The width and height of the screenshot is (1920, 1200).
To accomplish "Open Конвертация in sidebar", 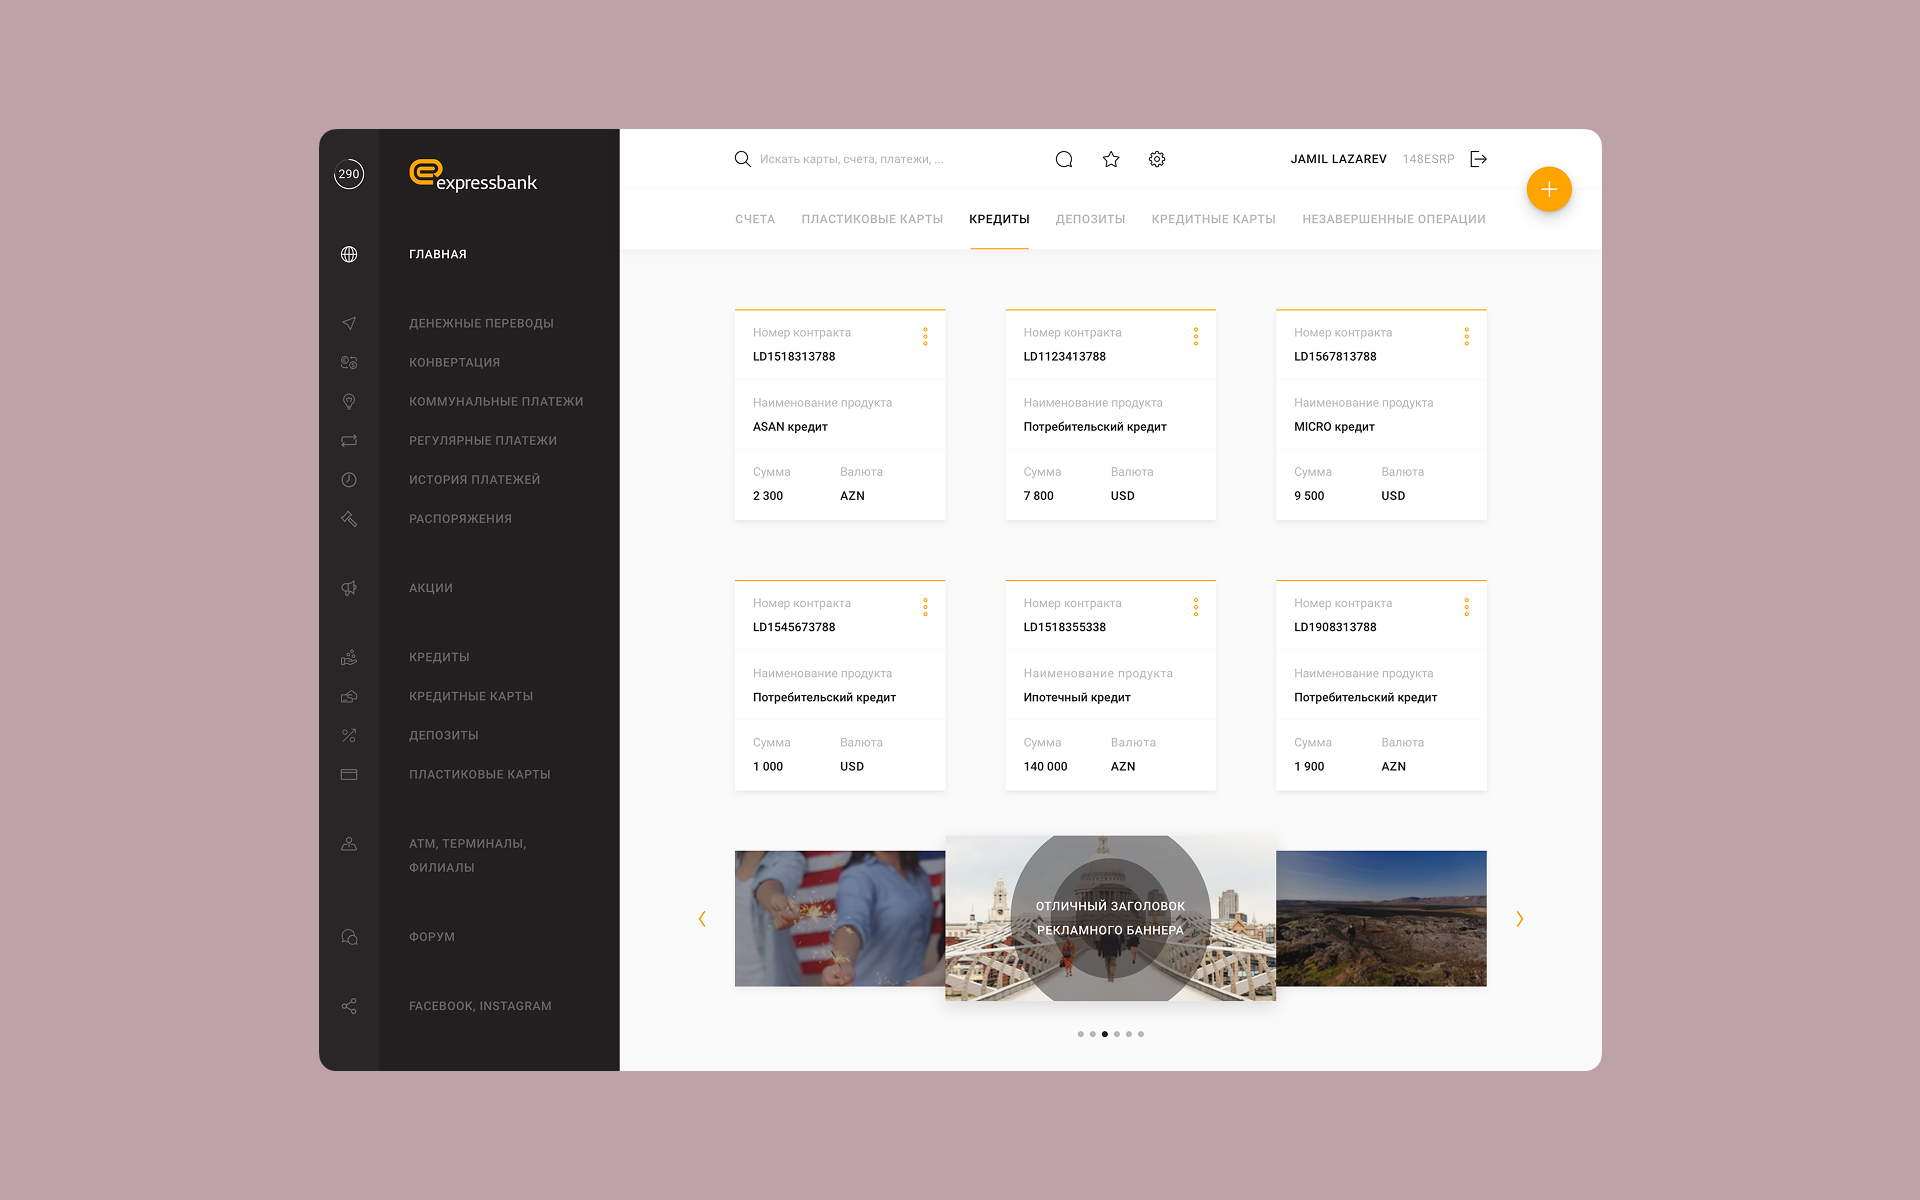I will (455, 362).
